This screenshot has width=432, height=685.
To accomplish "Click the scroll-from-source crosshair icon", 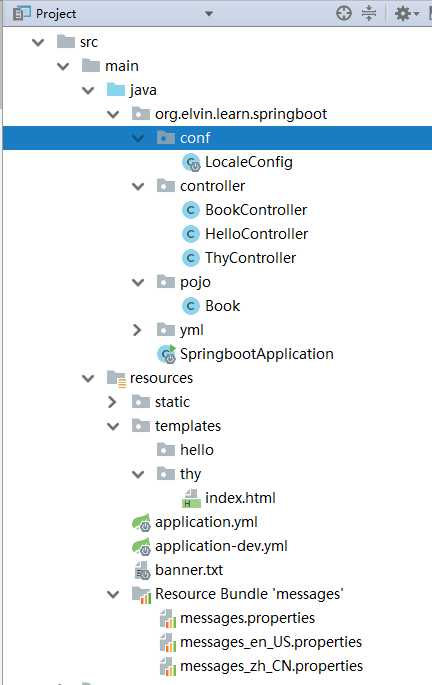I will point(344,14).
